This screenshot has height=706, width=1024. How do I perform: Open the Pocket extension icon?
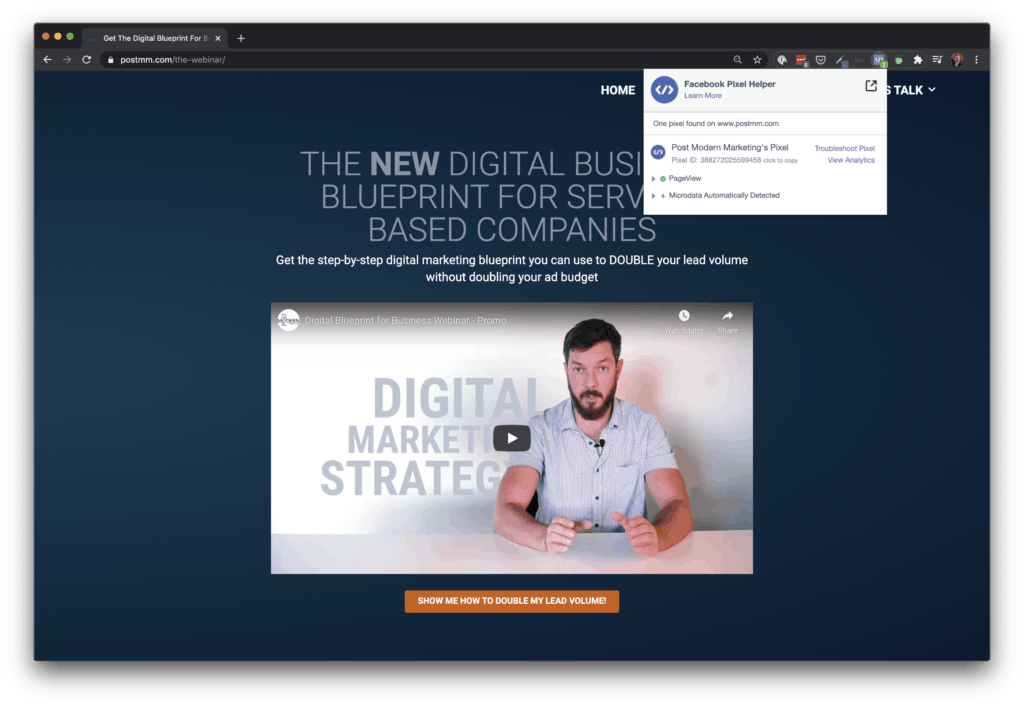tap(820, 59)
